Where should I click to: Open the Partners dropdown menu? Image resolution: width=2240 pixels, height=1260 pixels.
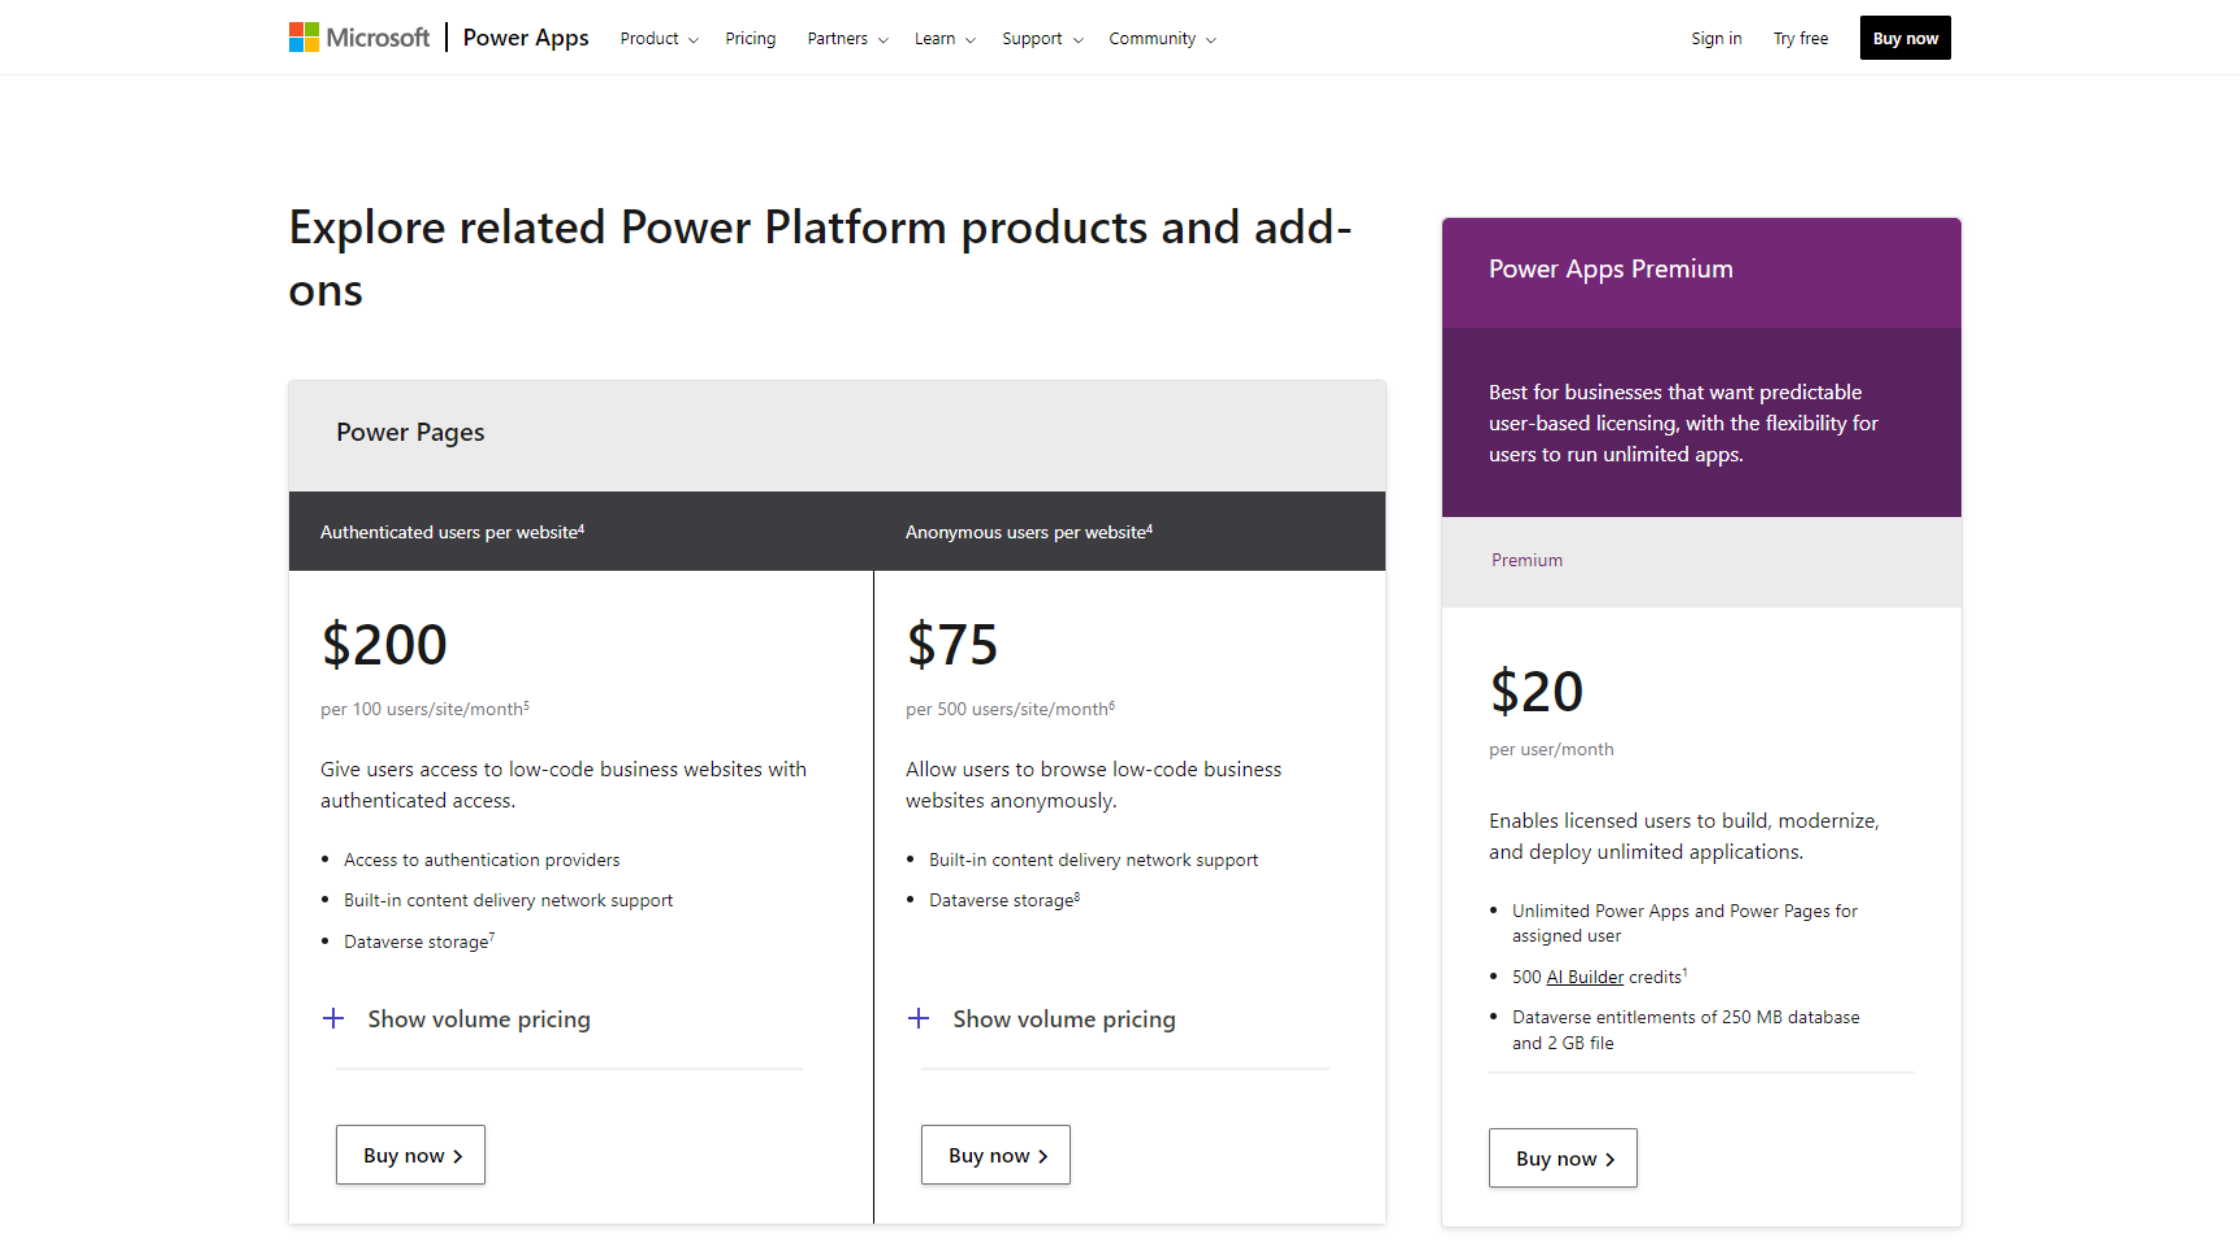846,39
